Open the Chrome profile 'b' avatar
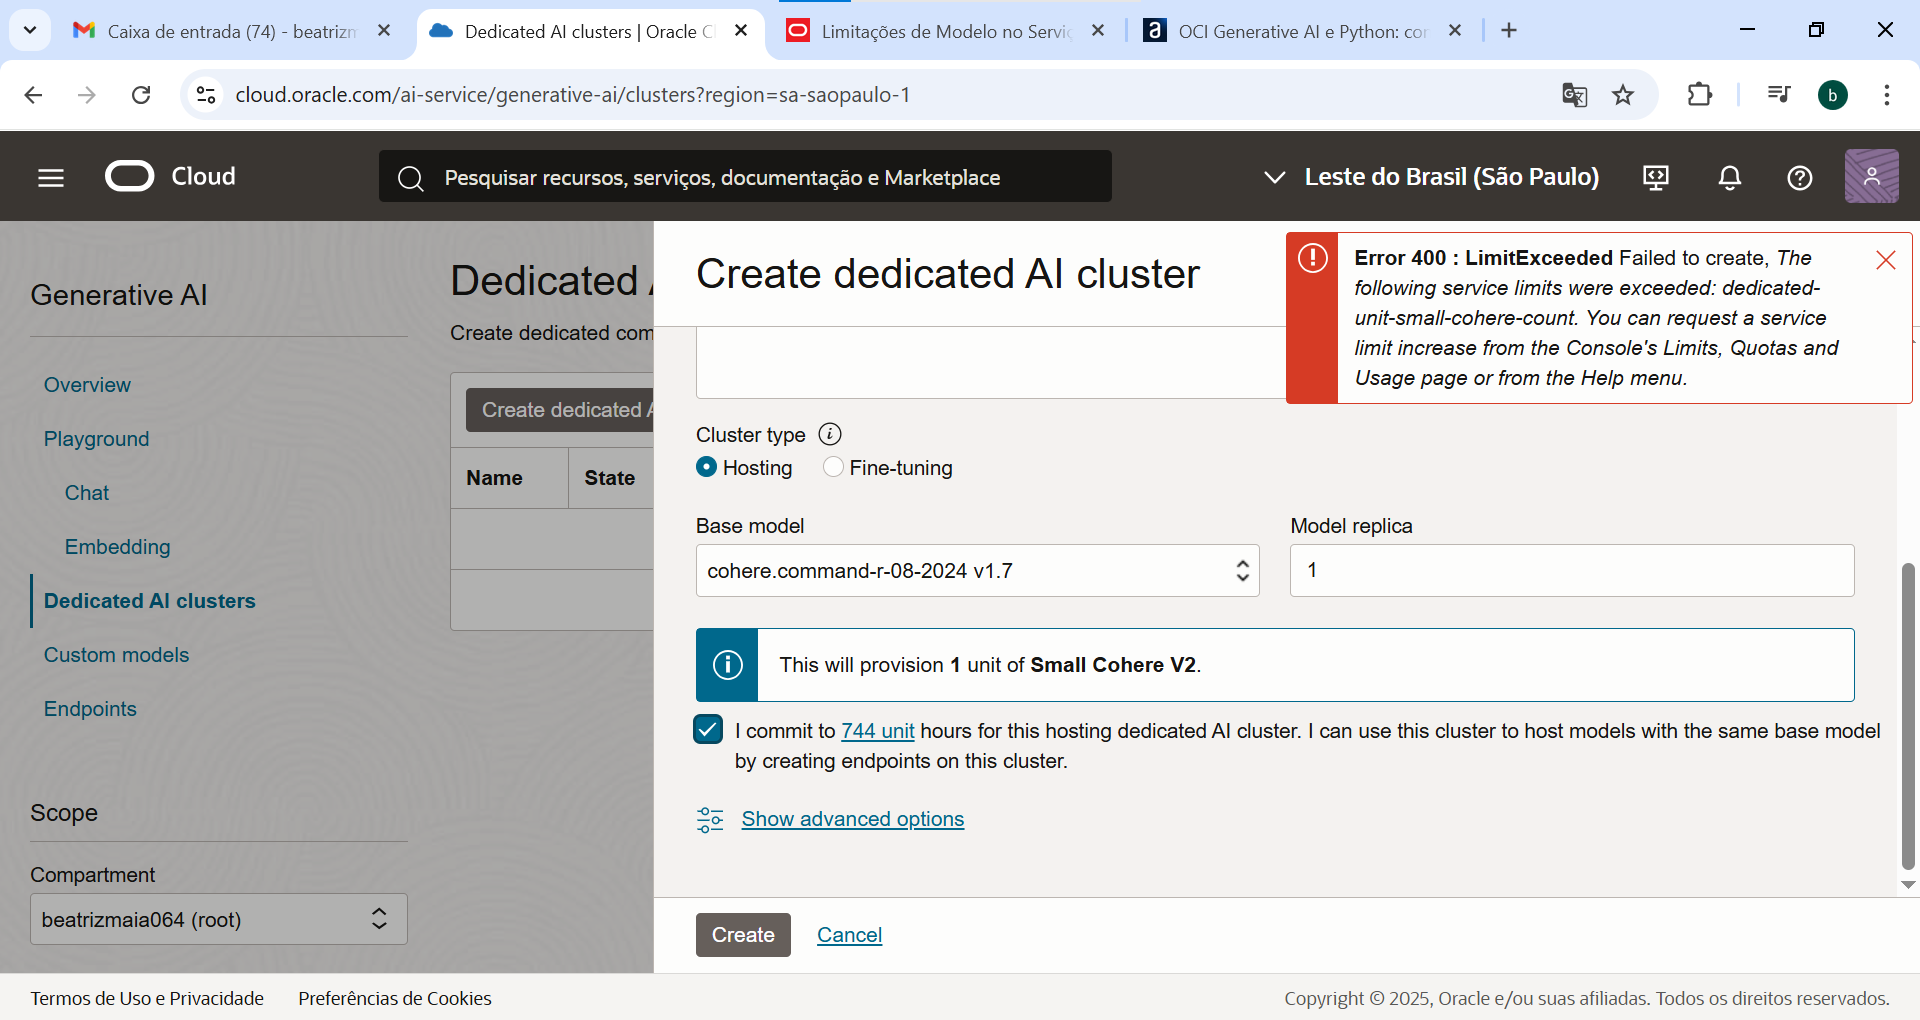The width and height of the screenshot is (1920, 1020). (x=1832, y=95)
